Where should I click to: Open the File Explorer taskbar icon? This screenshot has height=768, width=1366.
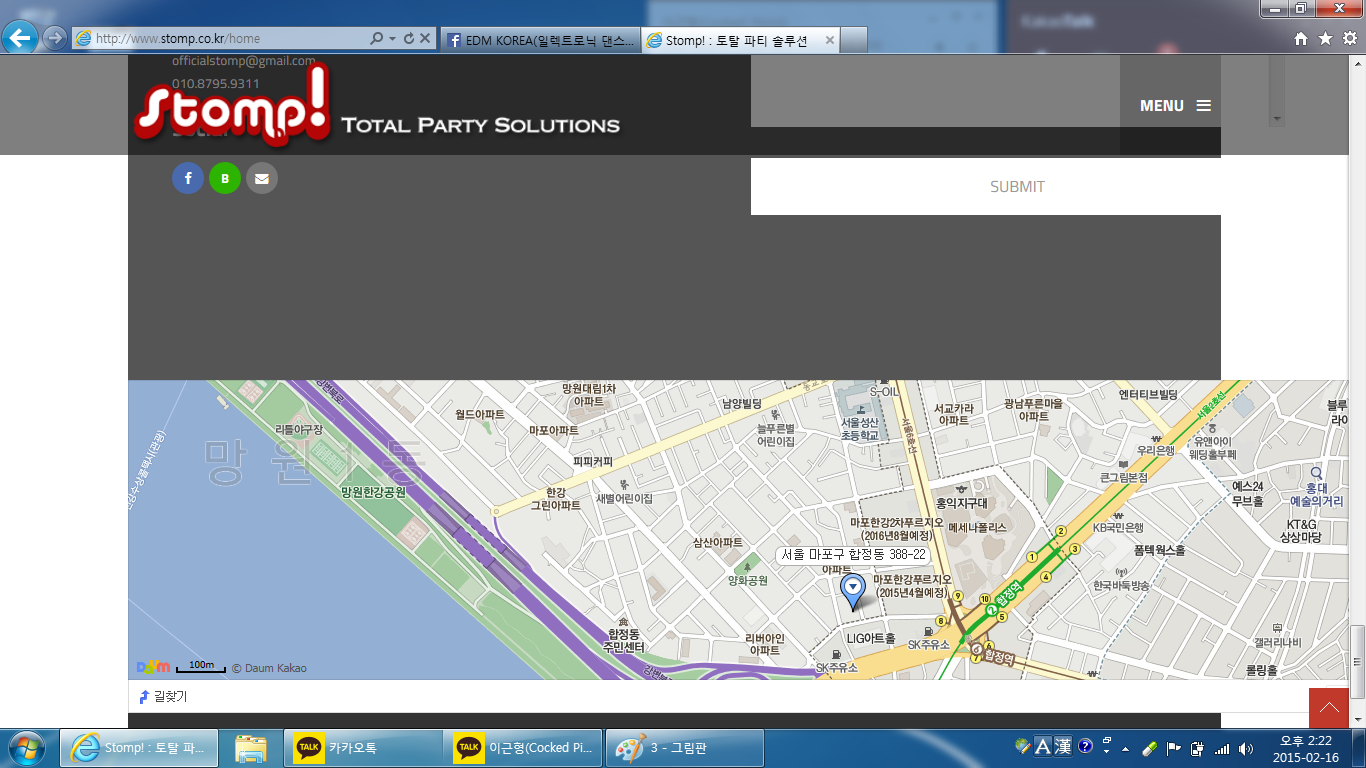[x=251, y=748]
